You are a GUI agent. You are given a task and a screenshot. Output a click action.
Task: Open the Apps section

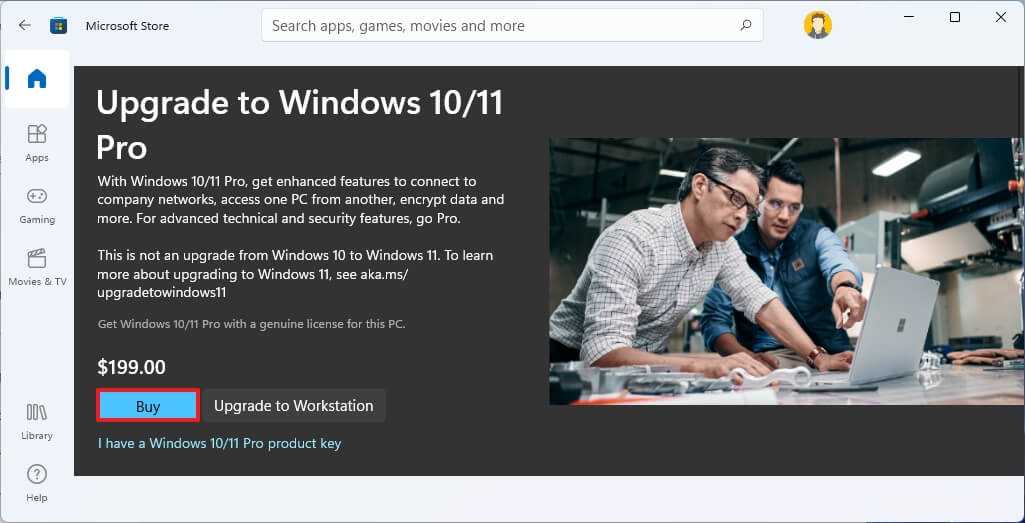37,142
